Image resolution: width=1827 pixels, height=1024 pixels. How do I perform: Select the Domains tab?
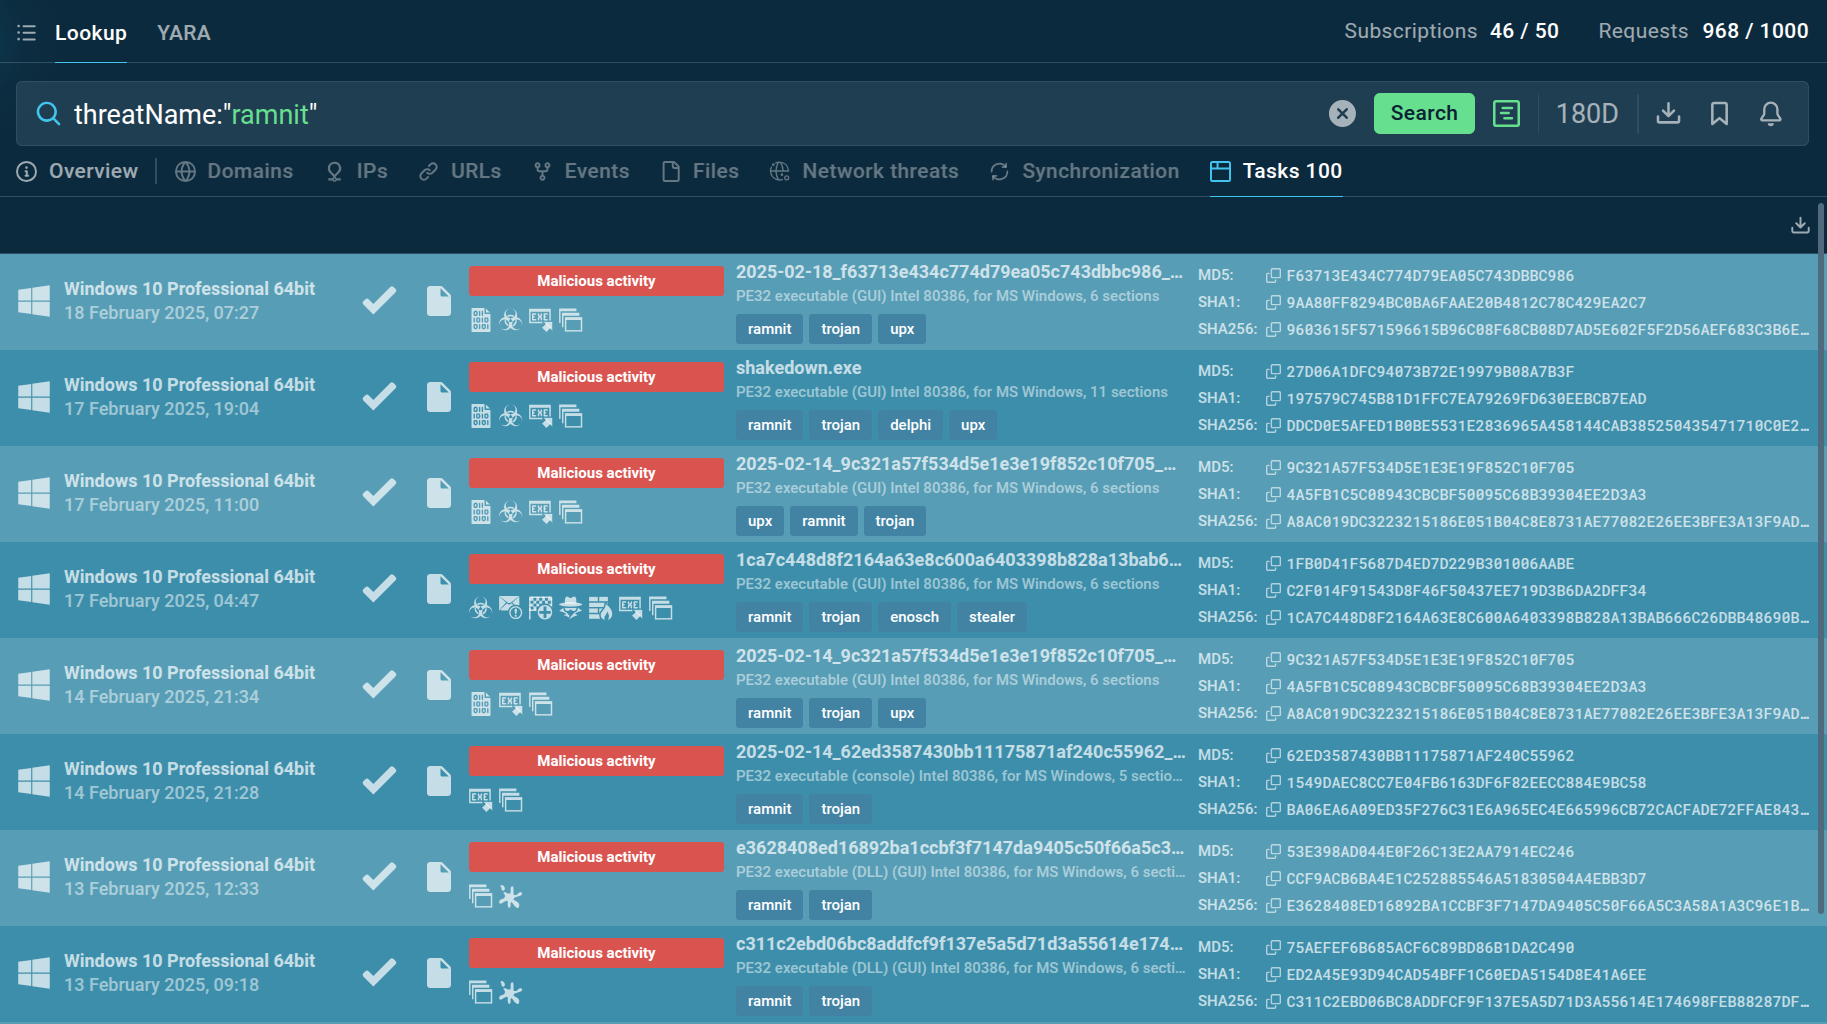[x=234, y=171]
